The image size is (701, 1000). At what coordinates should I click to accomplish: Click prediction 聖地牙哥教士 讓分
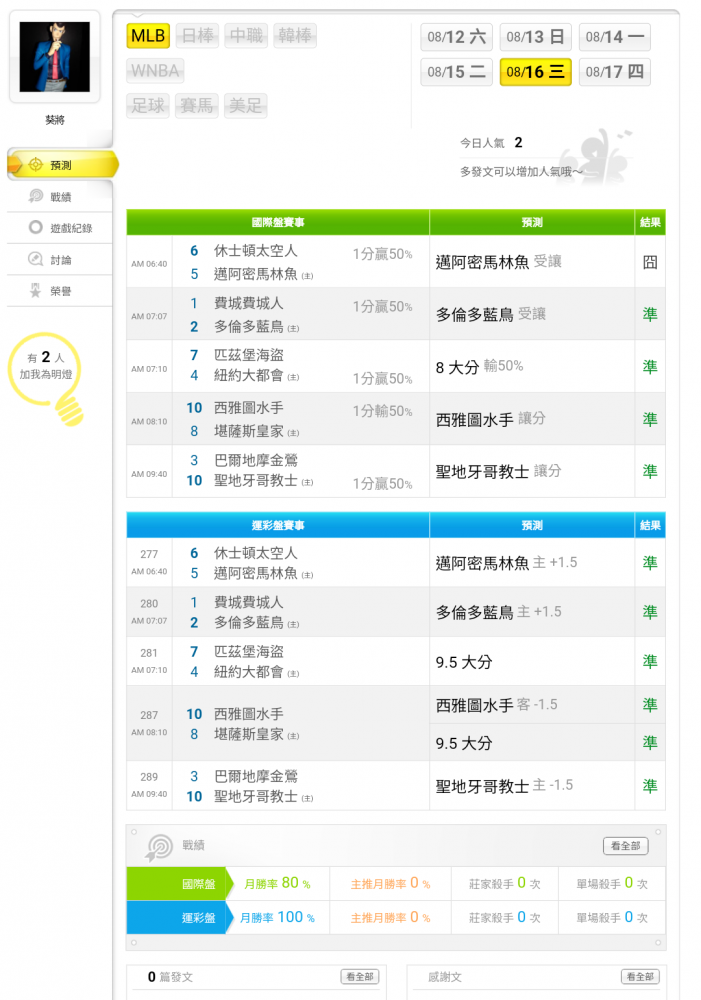(498, 471)
